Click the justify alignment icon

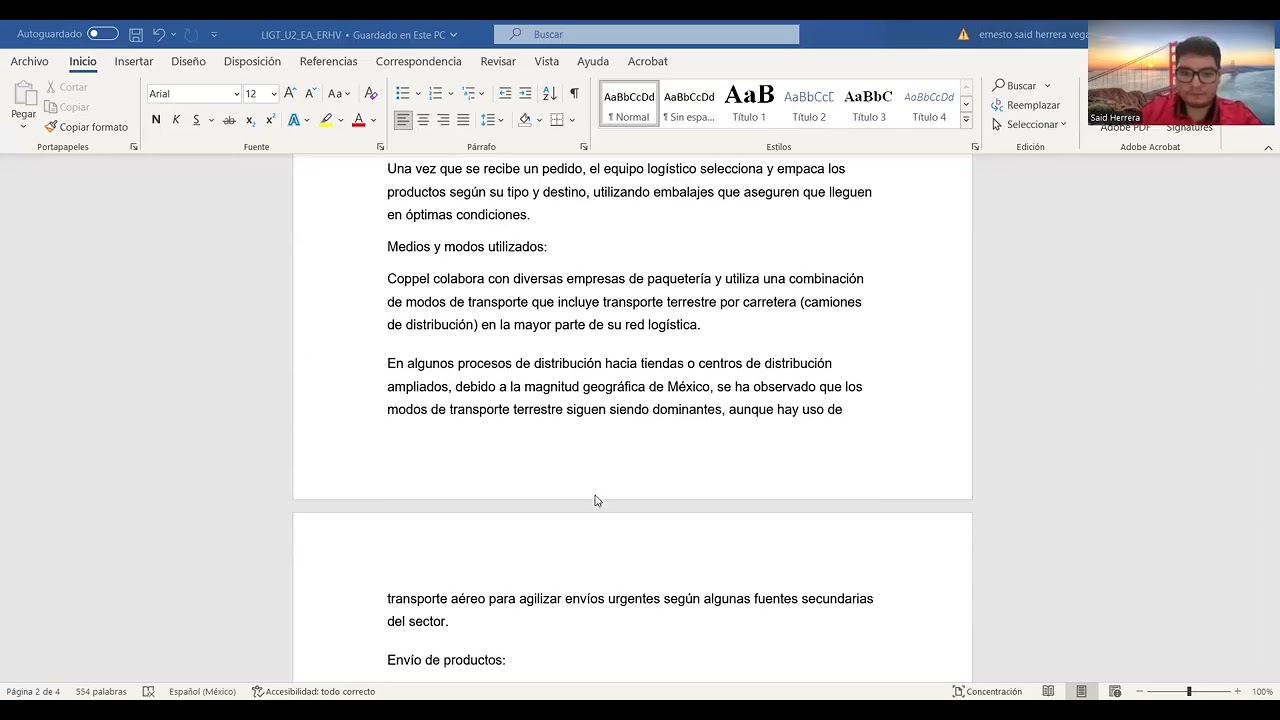pos(463,120)
